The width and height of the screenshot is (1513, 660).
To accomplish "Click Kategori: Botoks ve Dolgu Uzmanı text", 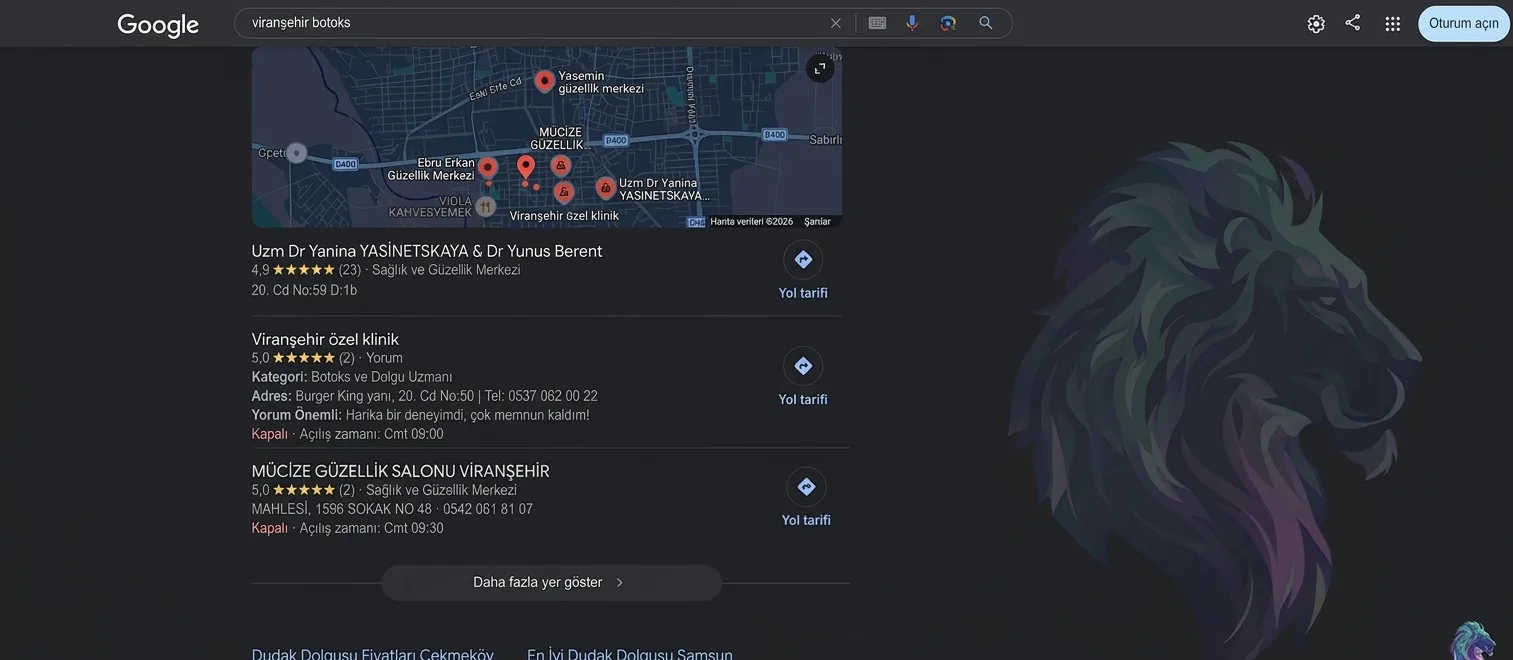I will coord(352,377).
